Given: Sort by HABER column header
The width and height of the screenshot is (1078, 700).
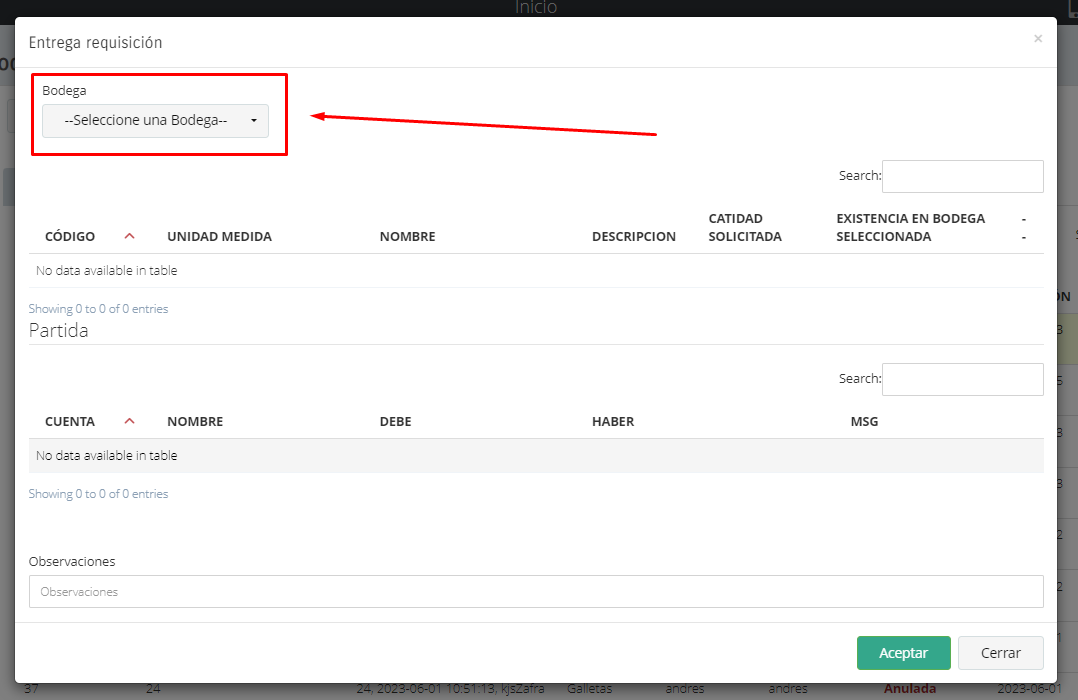Looking at the screenshot, I should tap(613, 421).
